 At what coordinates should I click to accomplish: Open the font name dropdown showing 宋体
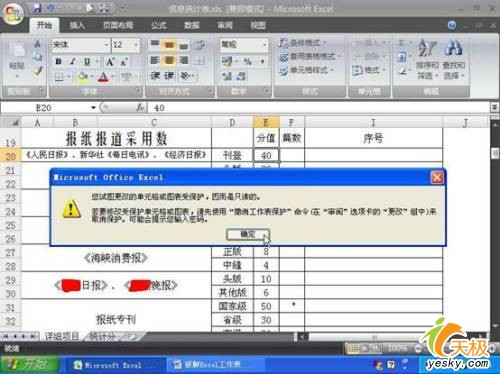[x=106, y=45]
